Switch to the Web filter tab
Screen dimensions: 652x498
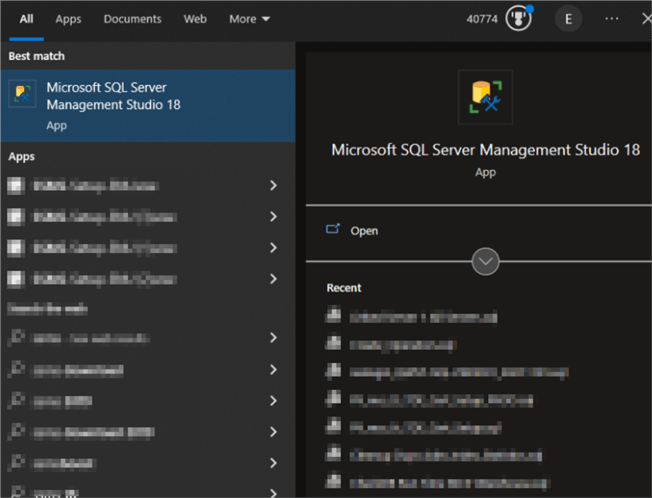[195, 19]
